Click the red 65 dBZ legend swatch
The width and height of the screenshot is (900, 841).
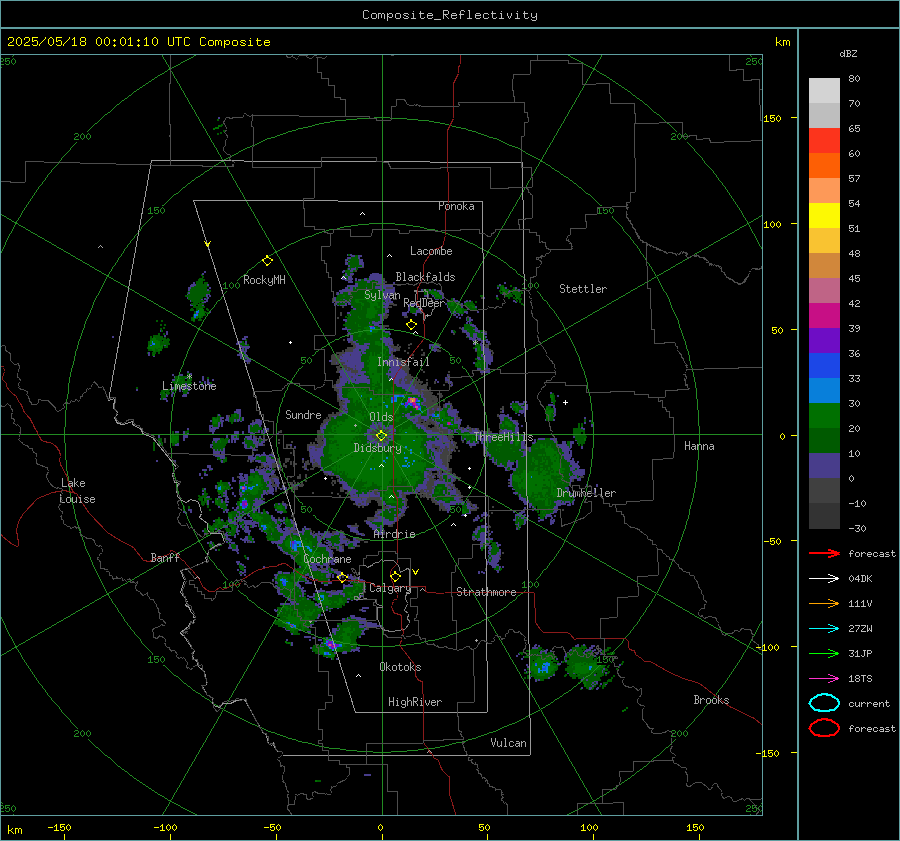824,141
